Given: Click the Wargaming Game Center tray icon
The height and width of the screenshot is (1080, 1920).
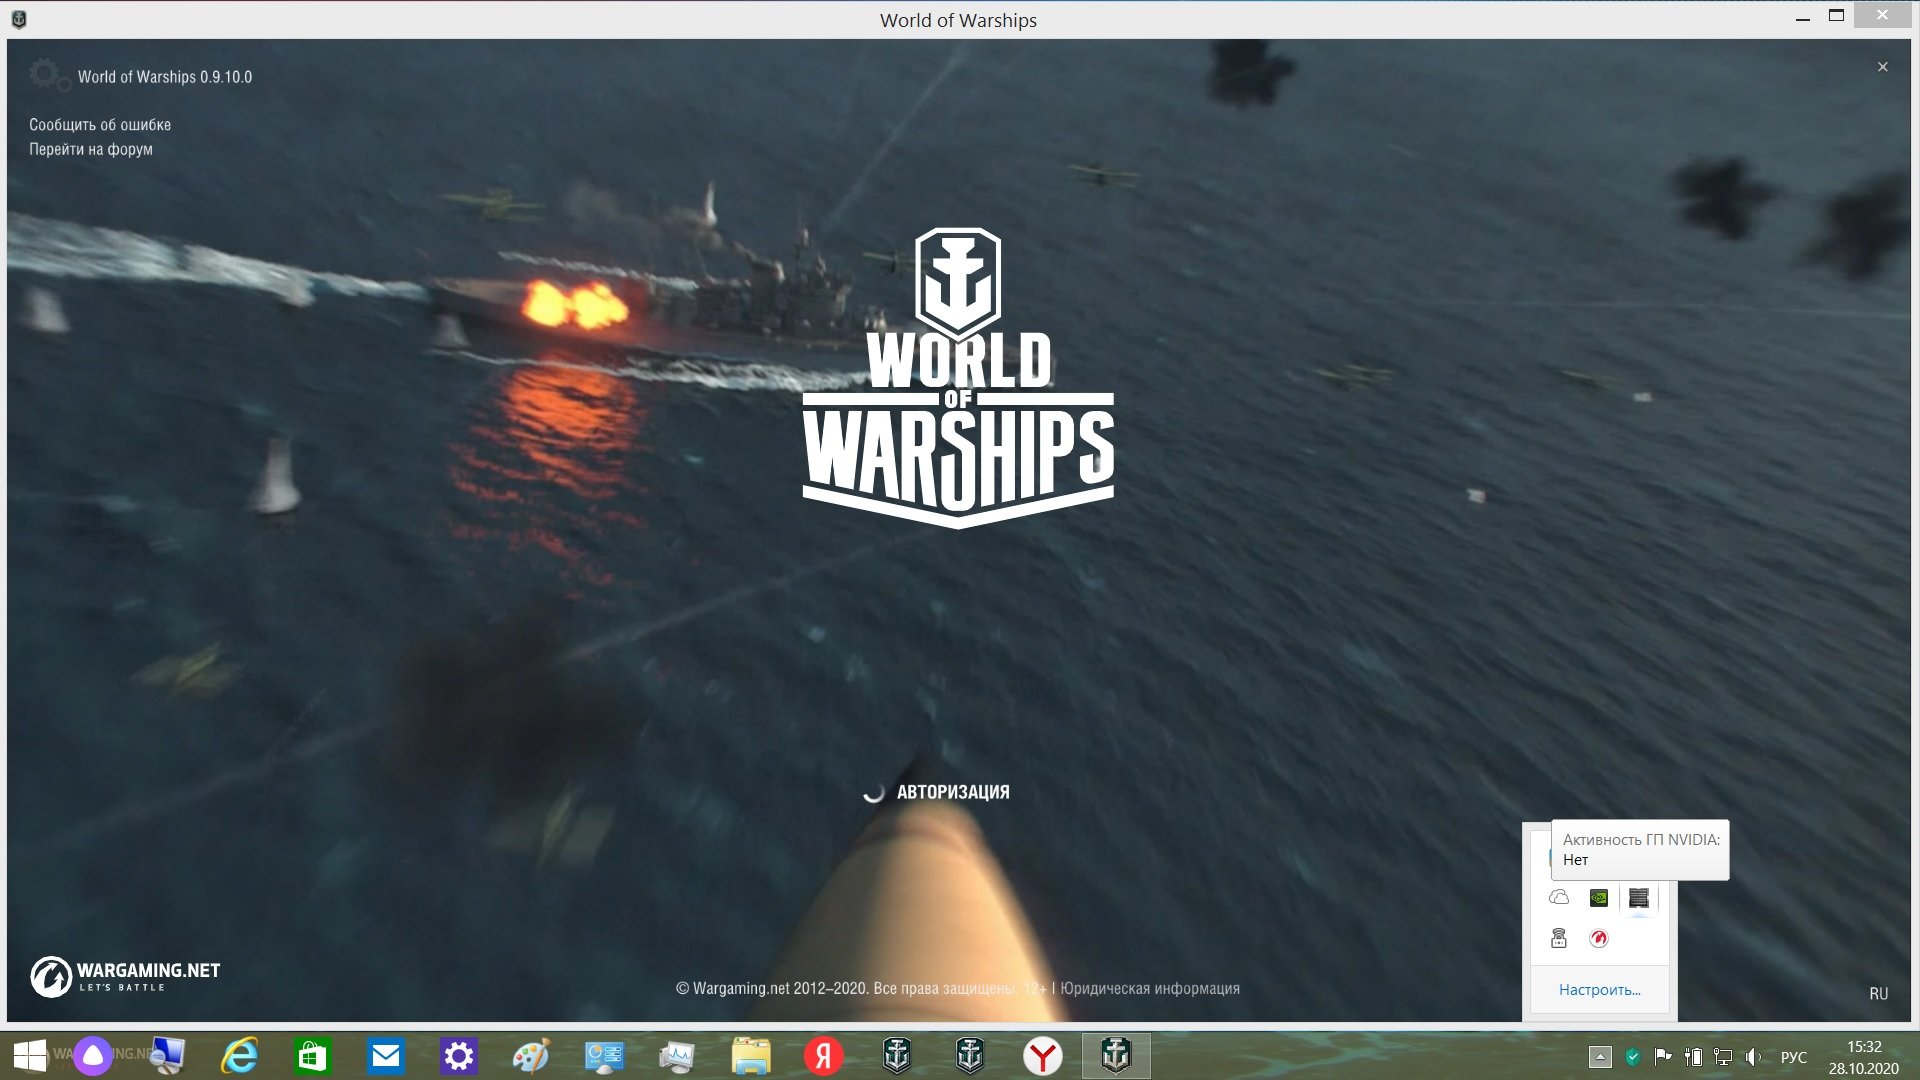Looking at the screenshot, I should (1599, 938).
